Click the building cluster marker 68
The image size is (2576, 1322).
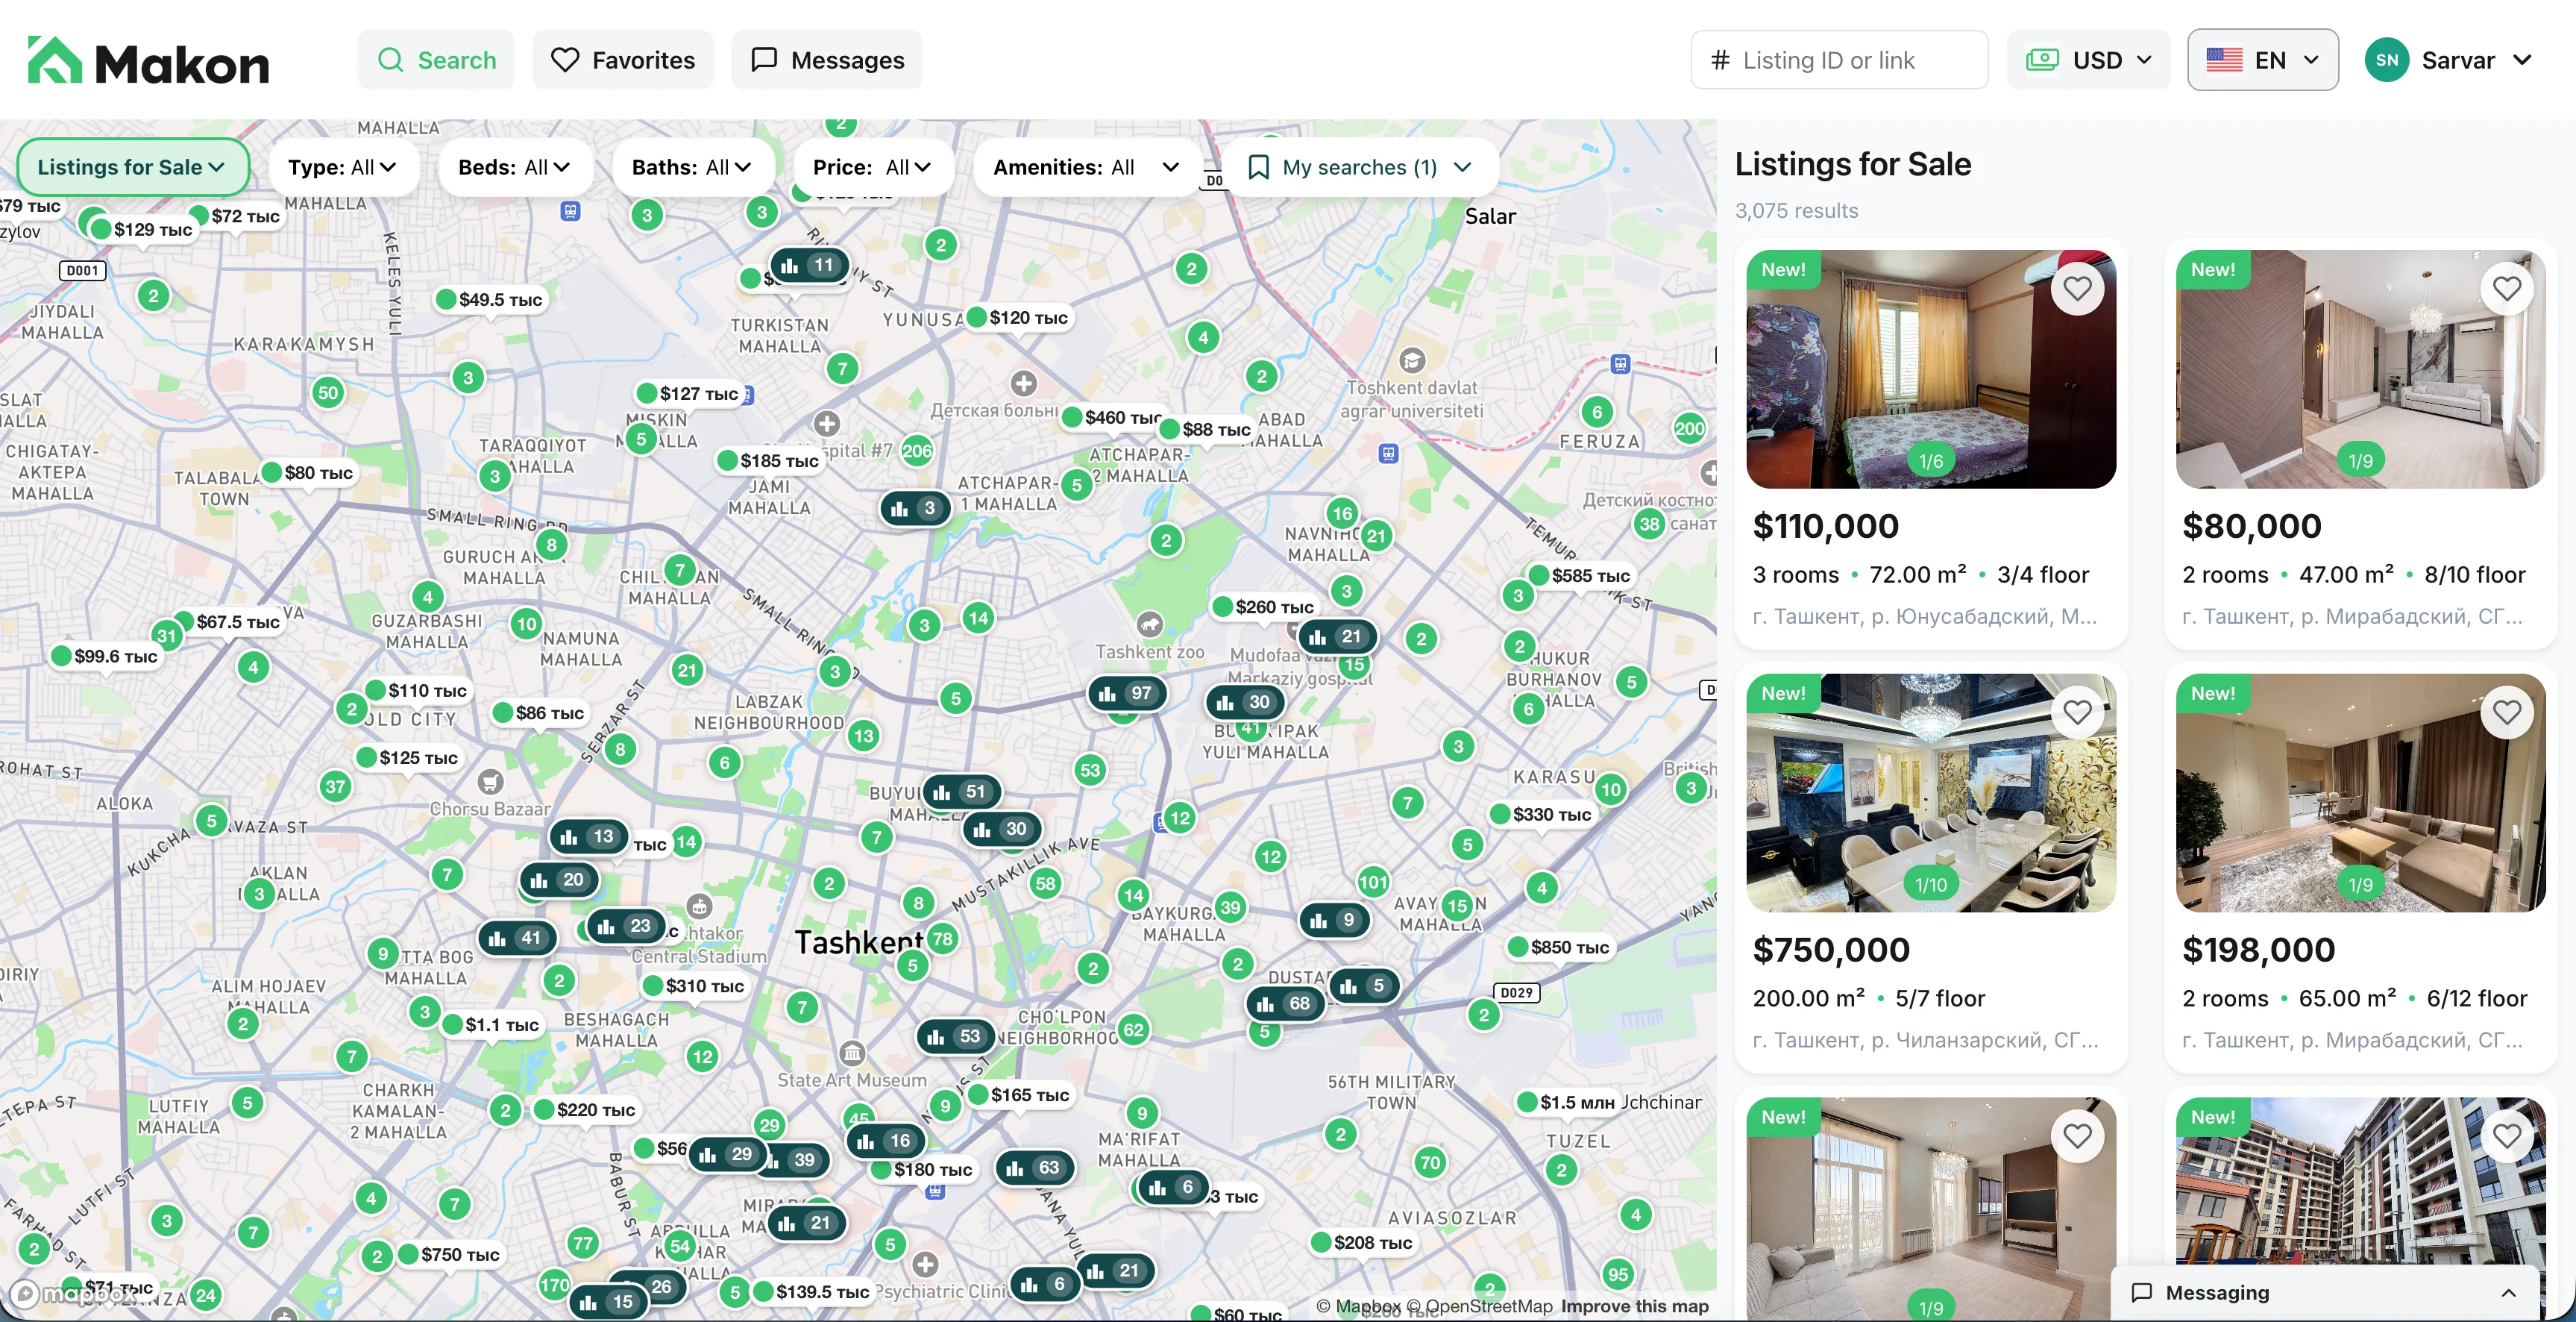click(1285, 1003)
